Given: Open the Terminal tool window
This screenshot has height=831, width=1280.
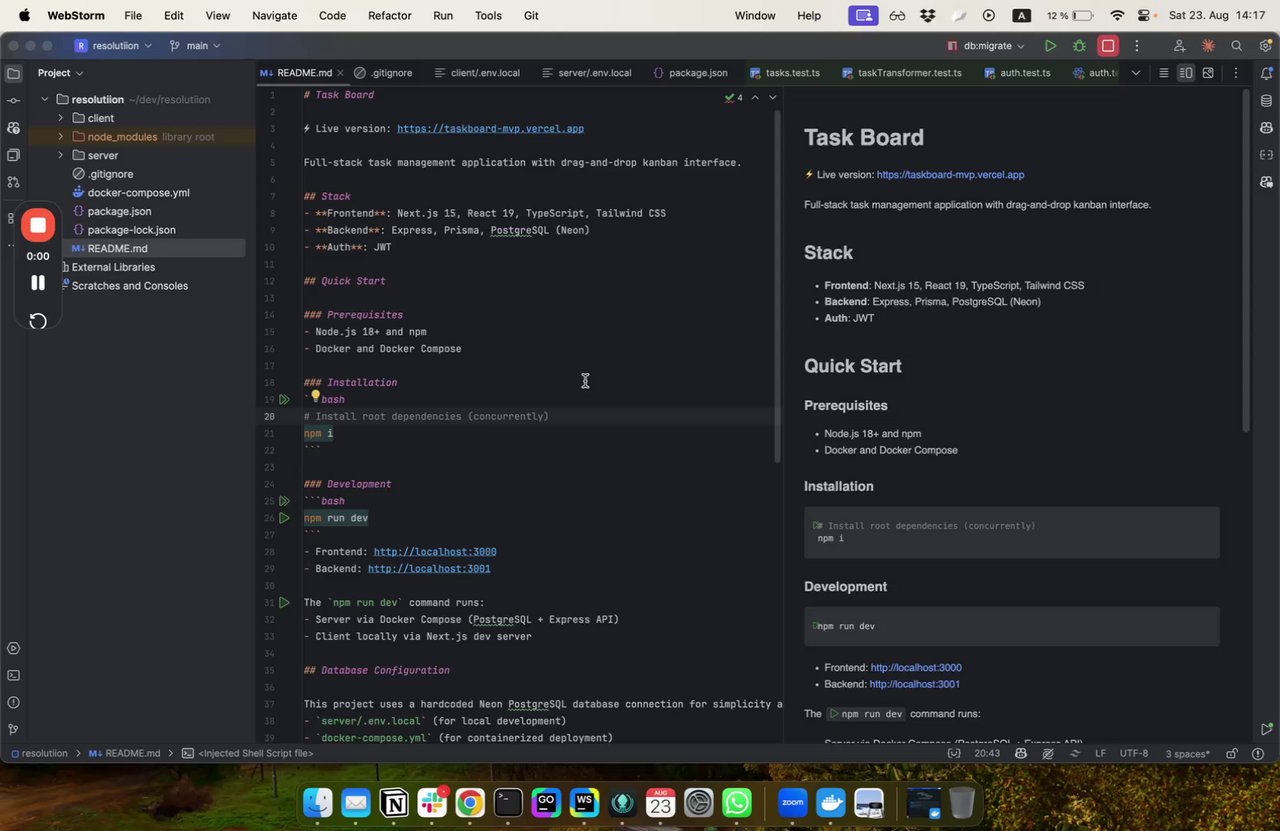Looking at the screenshot, I should click(x=13, y=676).
